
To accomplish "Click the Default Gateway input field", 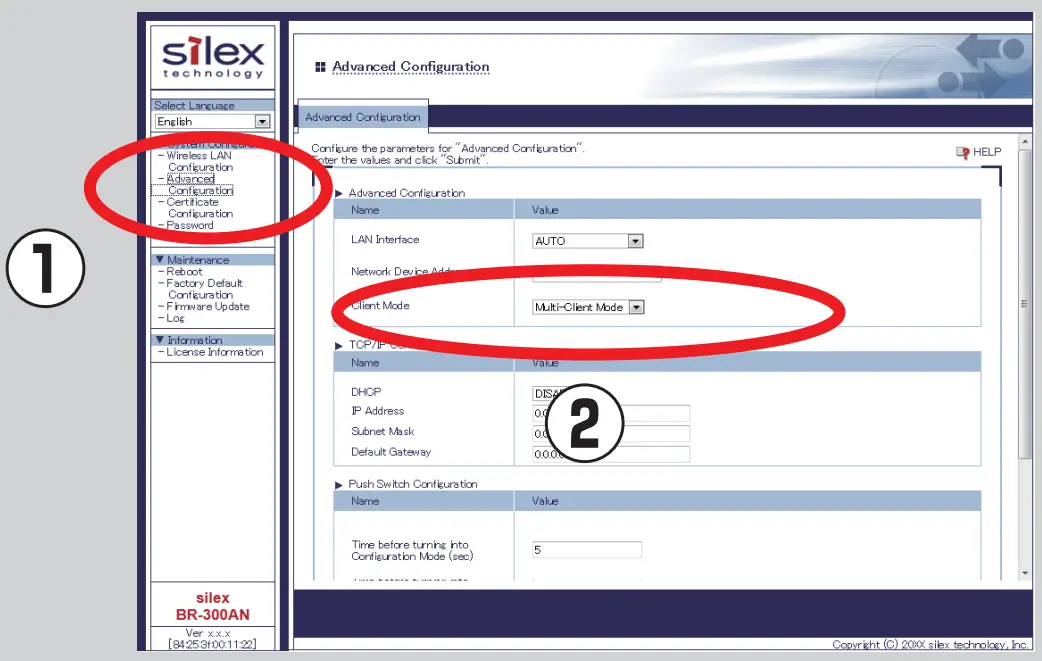I will pyautogui.click(x=611, y=454).
